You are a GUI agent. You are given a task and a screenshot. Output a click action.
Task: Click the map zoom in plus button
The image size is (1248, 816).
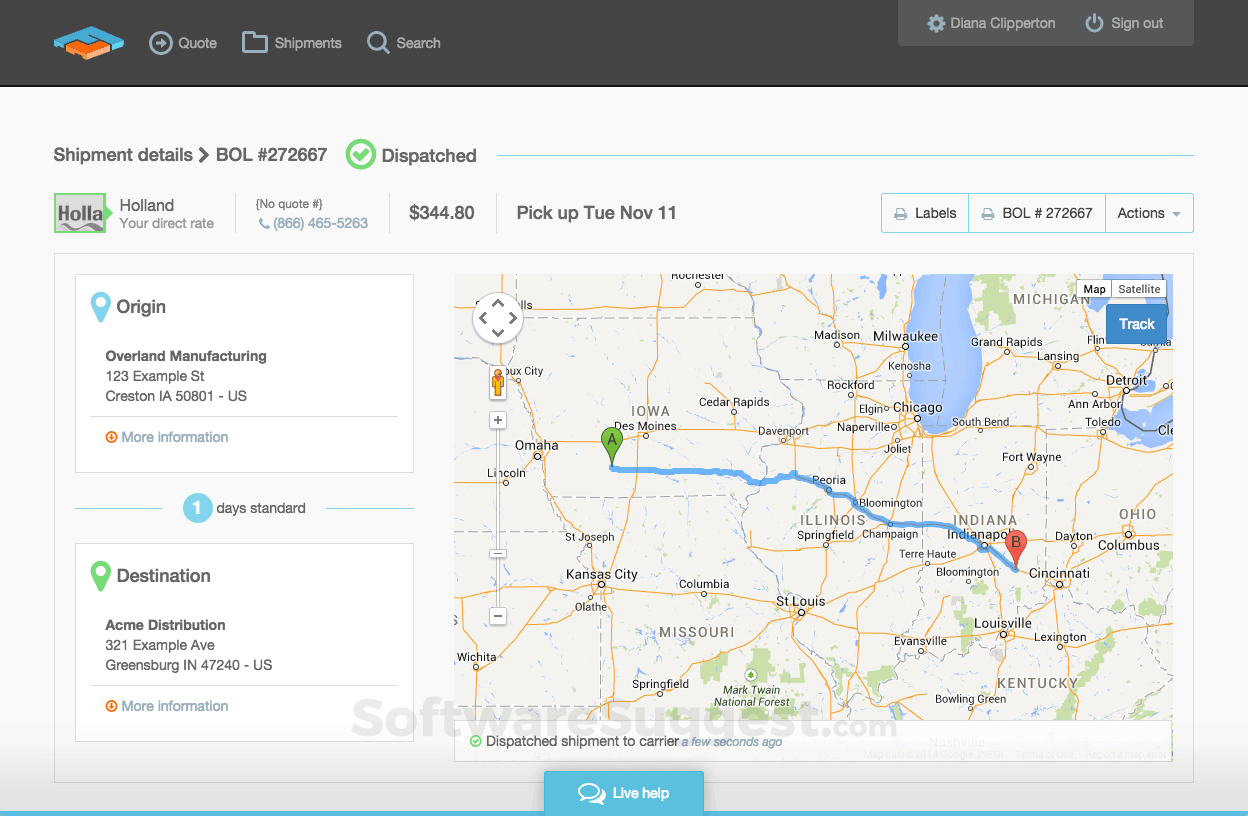(x=498, y=420)
